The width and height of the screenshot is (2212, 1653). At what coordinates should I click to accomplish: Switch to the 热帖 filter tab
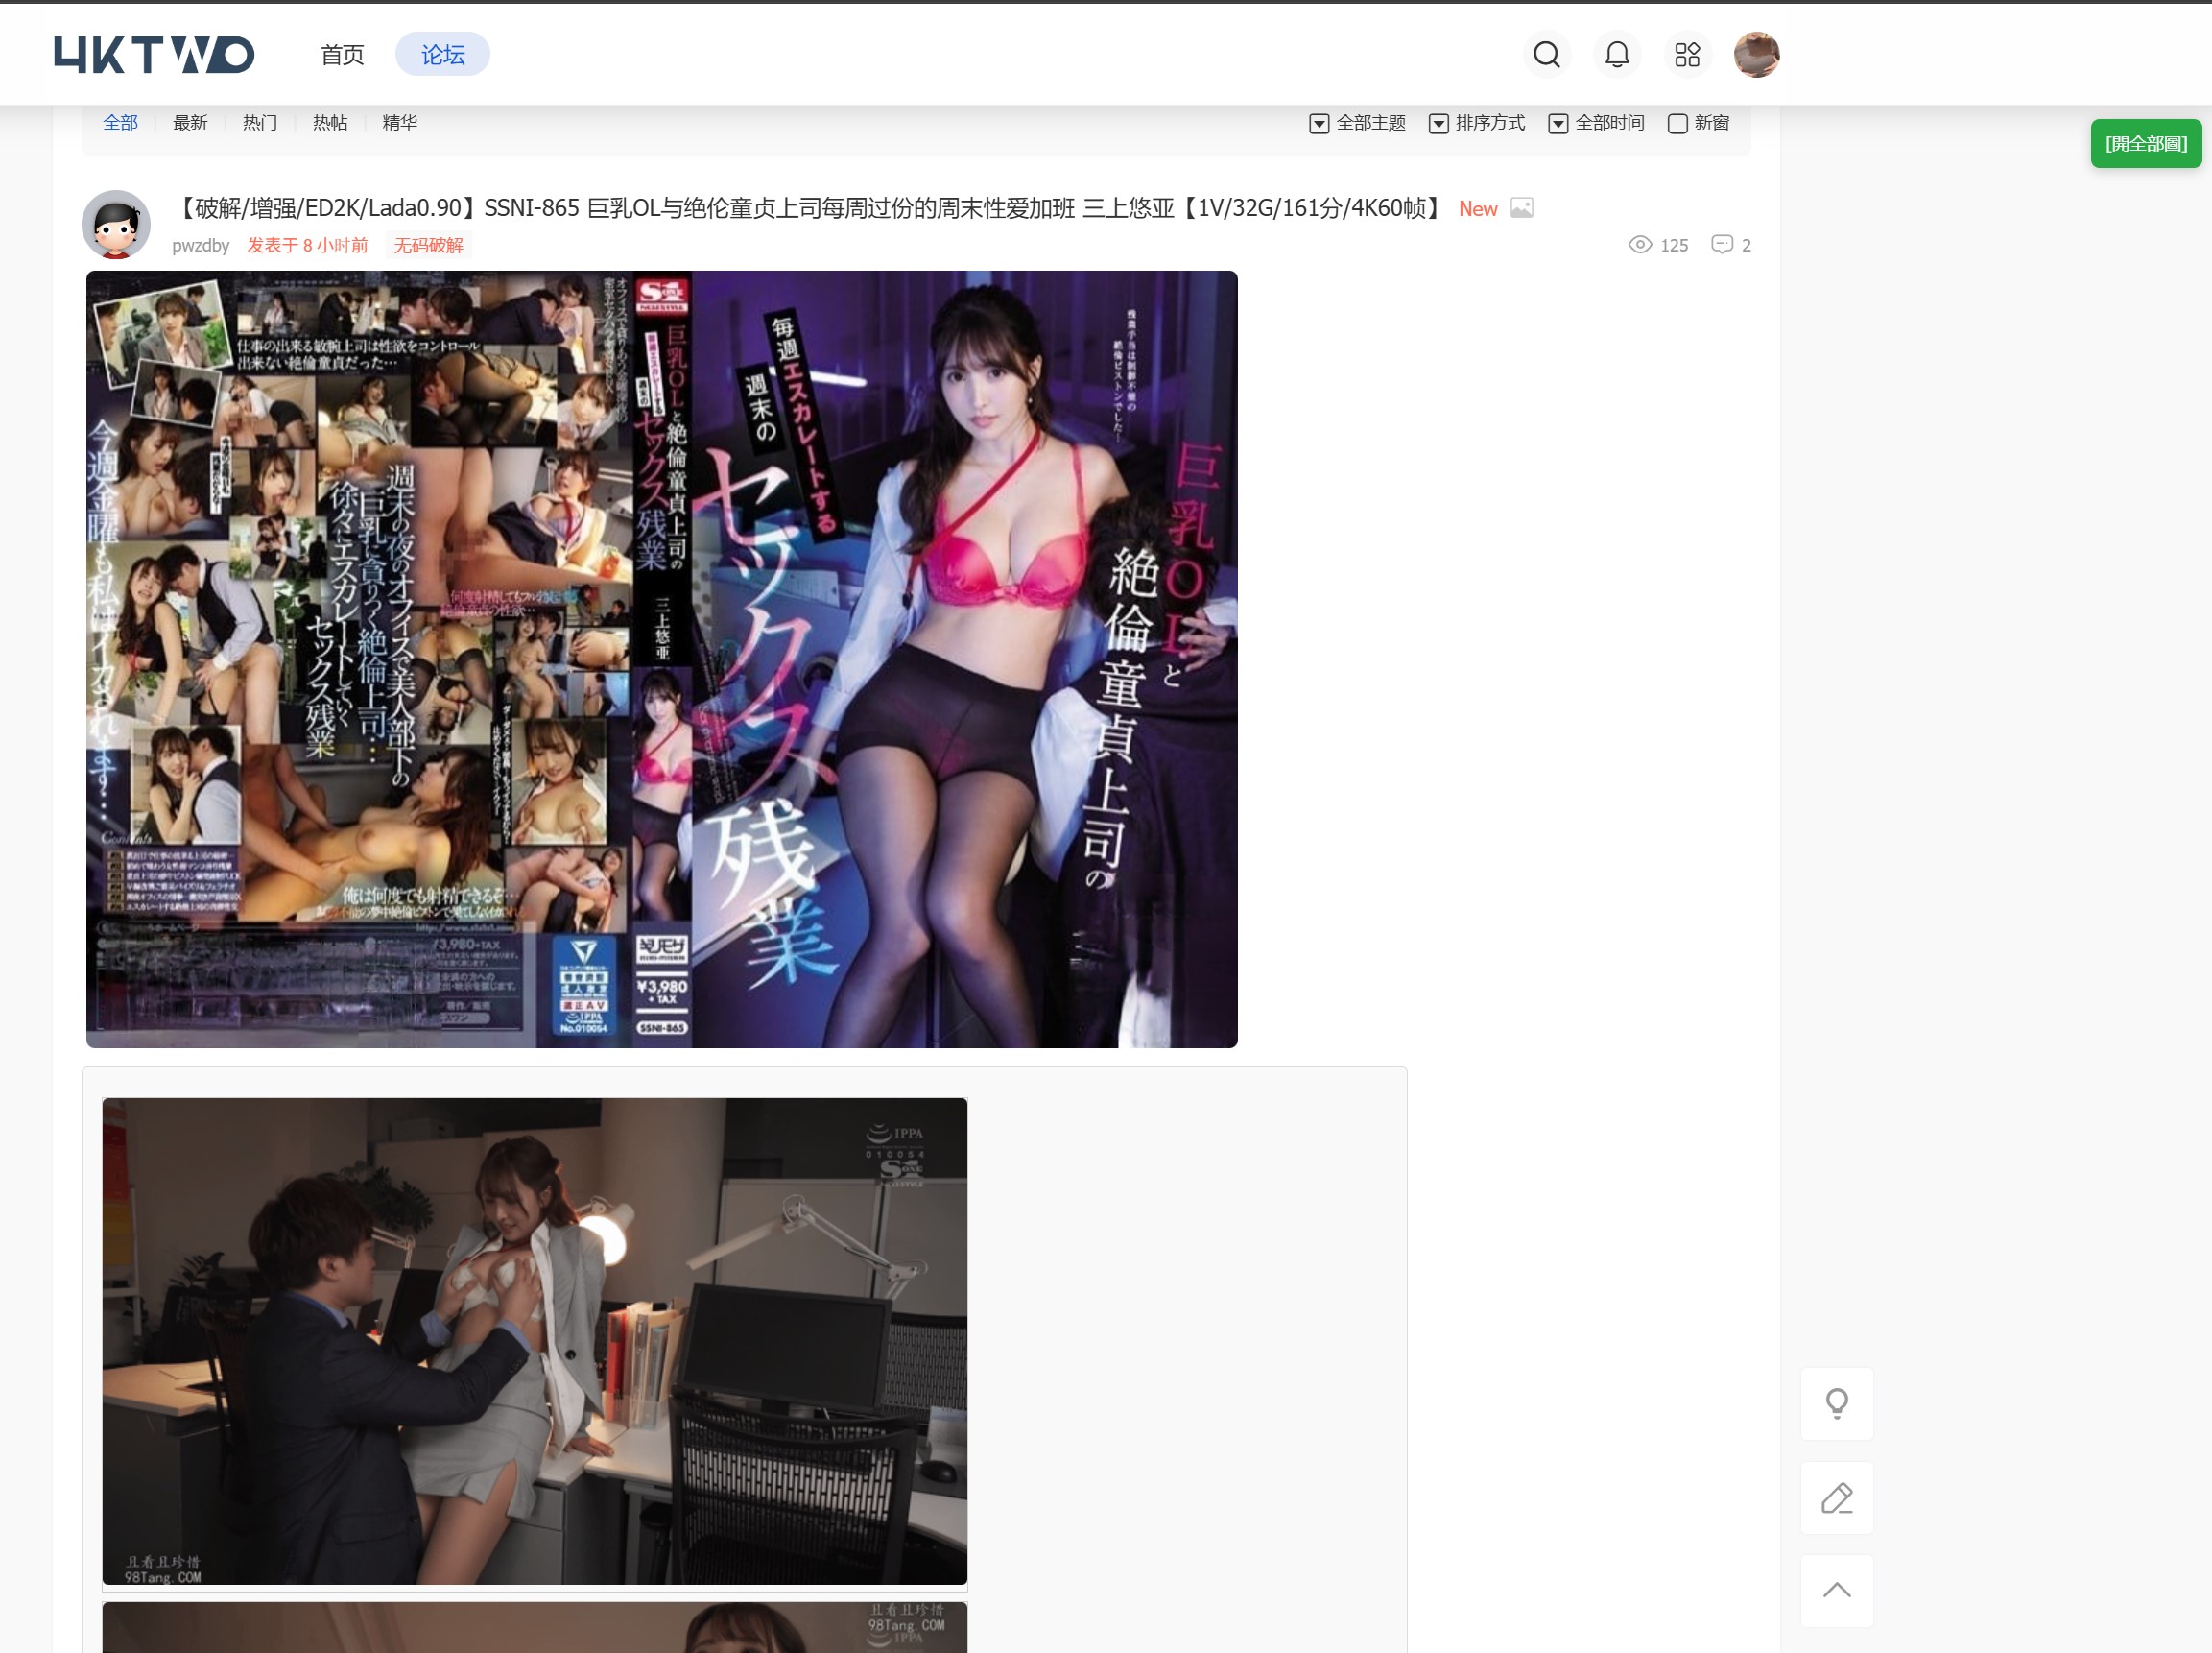[330, 123]
